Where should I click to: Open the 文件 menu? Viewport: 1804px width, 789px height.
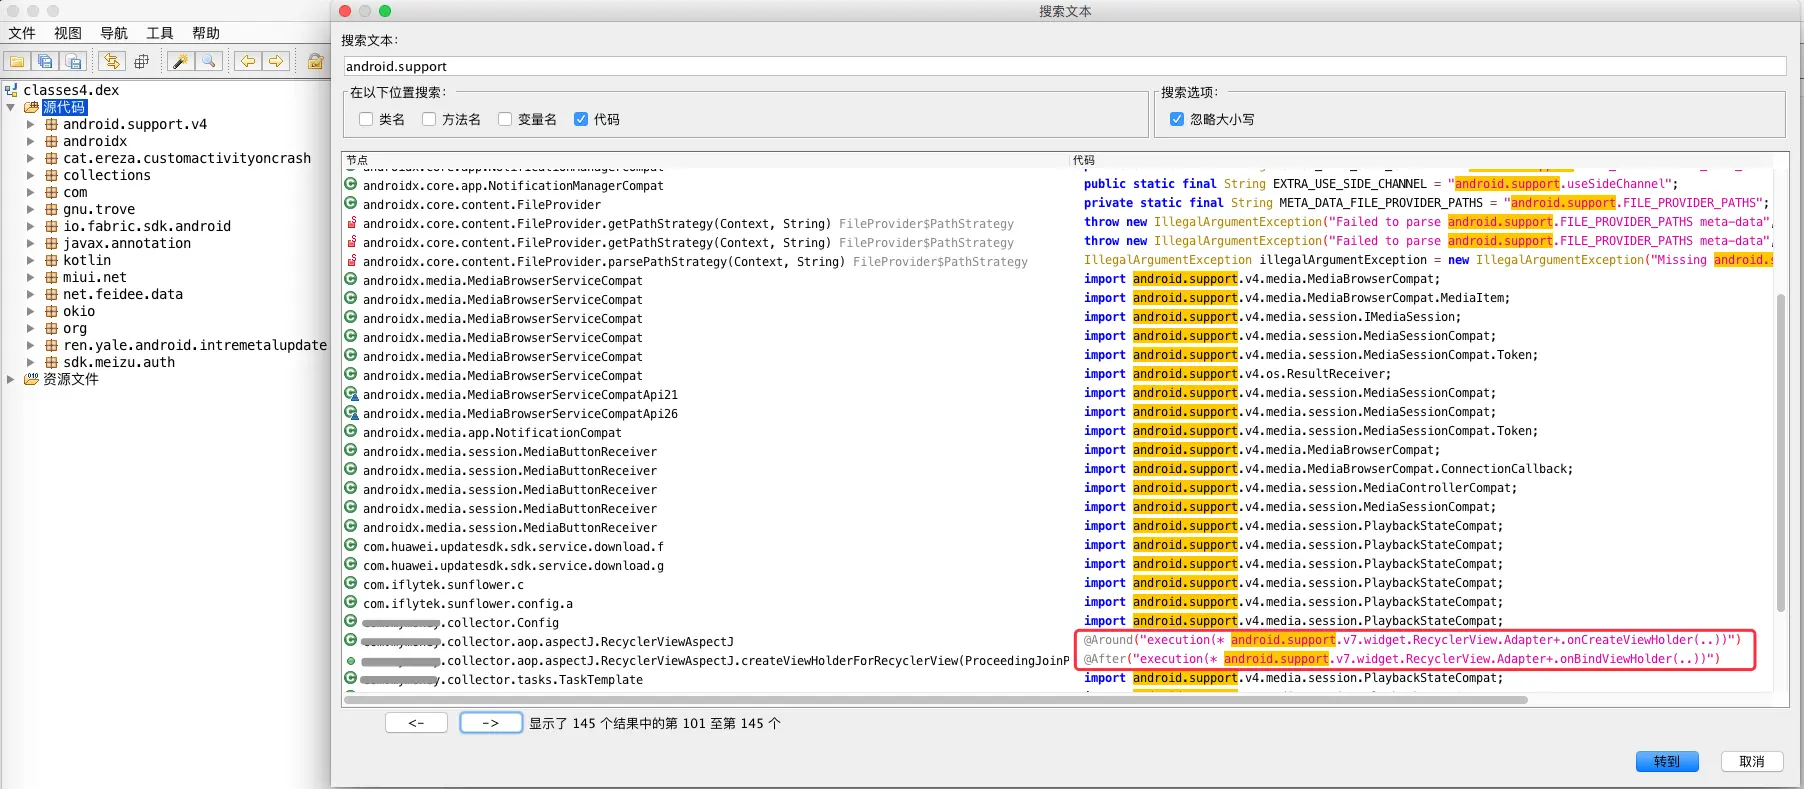coord(22,33)
